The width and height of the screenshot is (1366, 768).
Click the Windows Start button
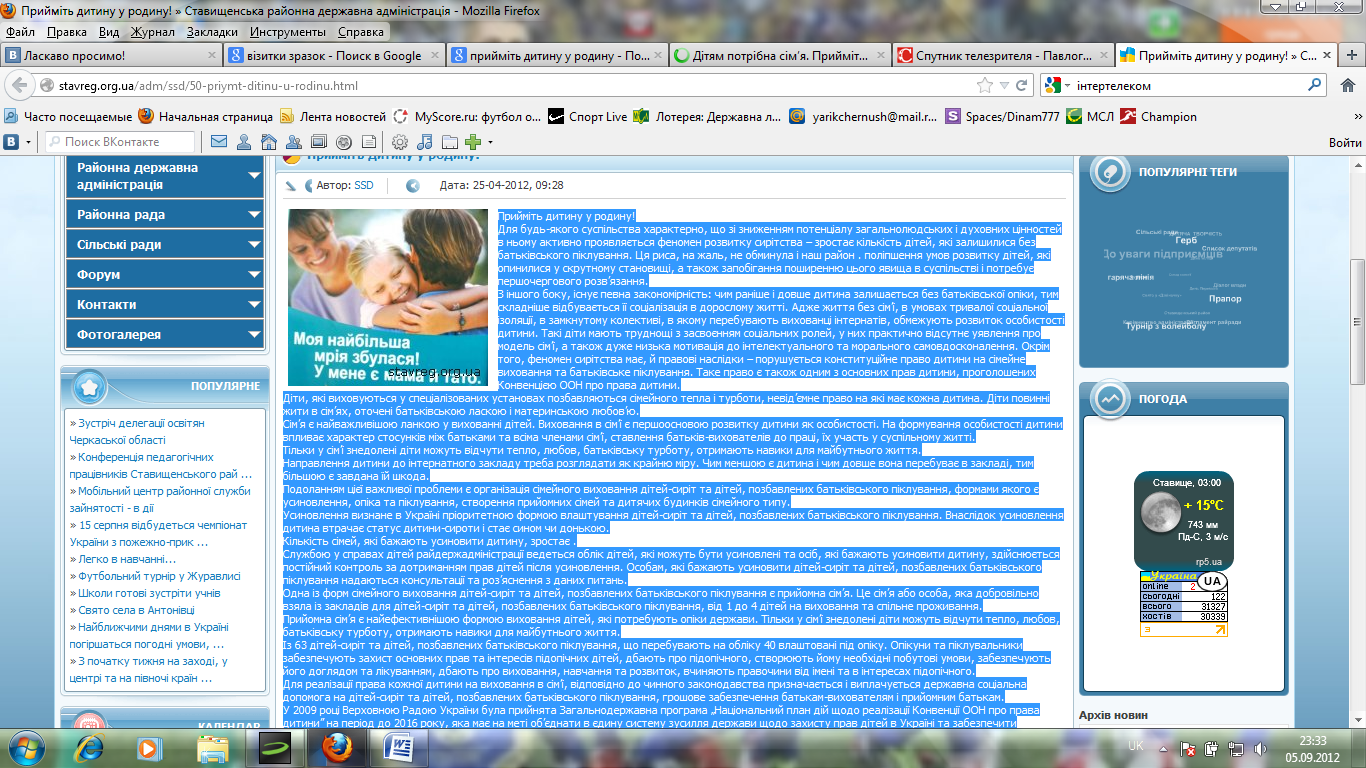[x=25, y=747]
